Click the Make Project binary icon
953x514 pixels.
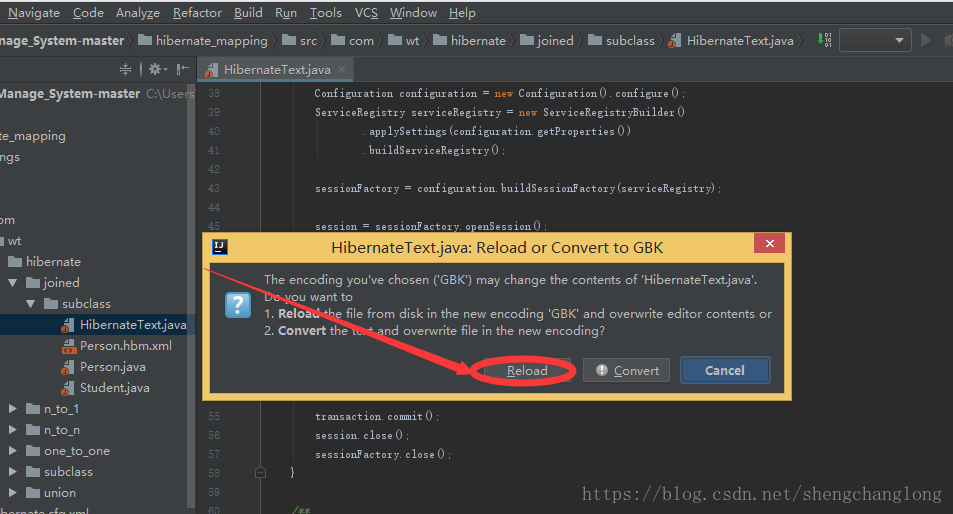(824, 40)
